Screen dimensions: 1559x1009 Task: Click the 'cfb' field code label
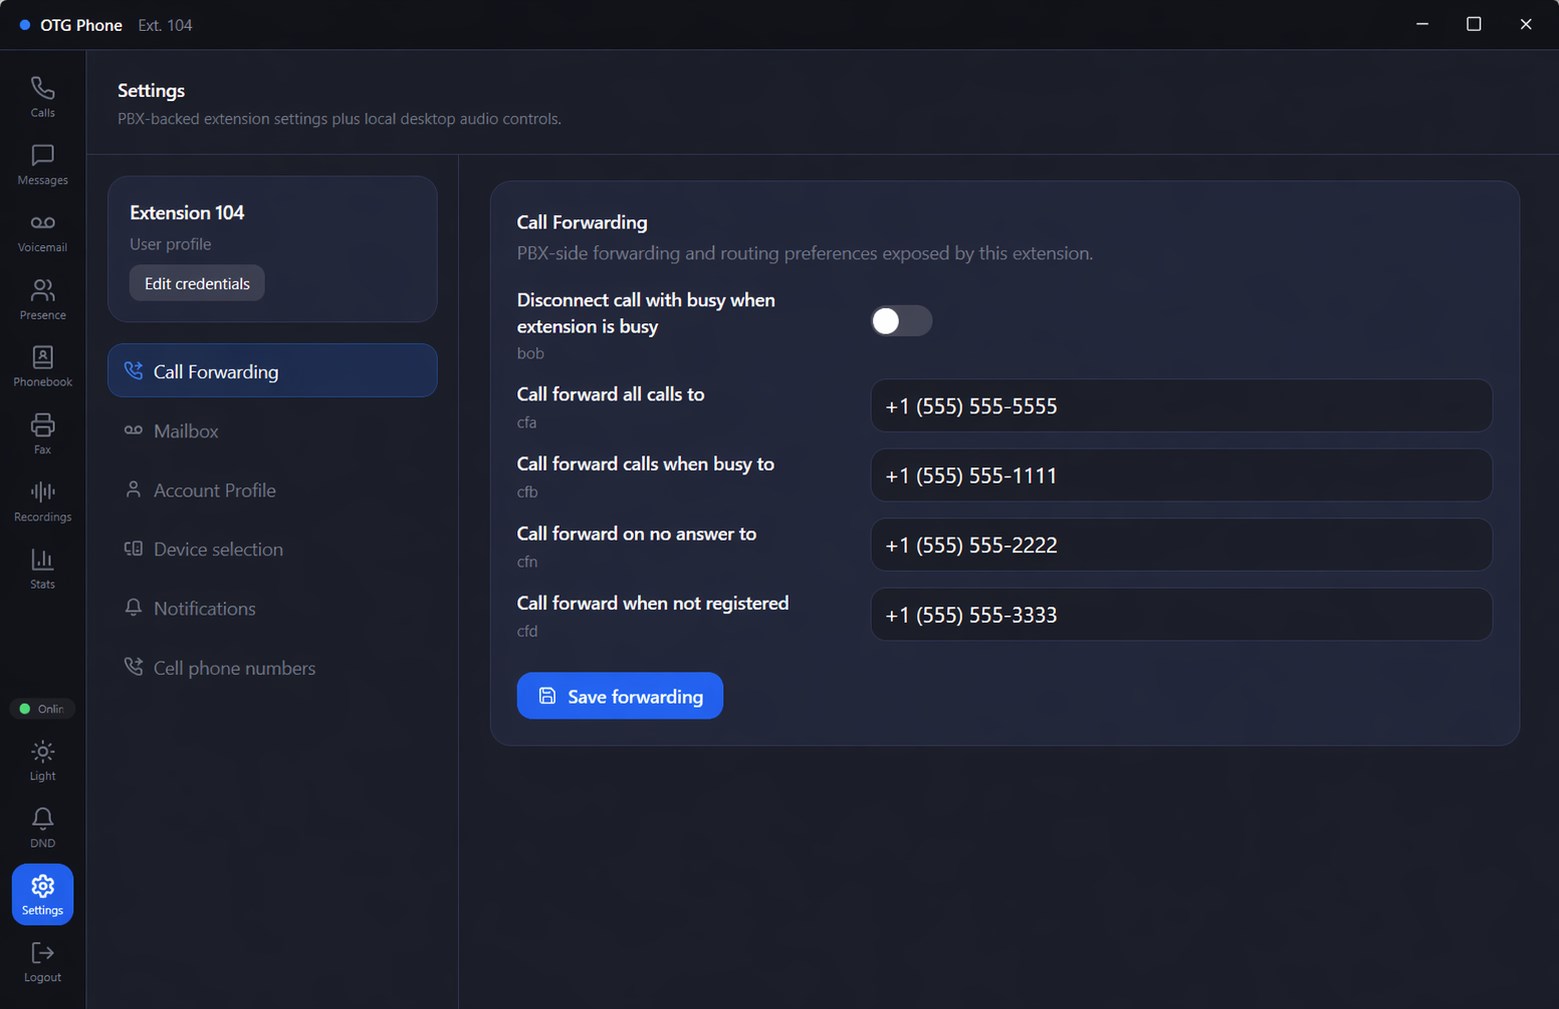(x=527, y=492)
